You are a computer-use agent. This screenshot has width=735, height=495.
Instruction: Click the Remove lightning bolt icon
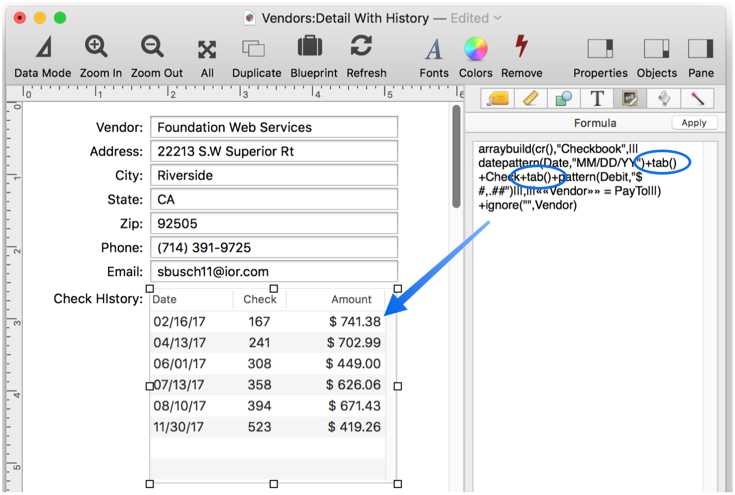(x=521, y=48)
